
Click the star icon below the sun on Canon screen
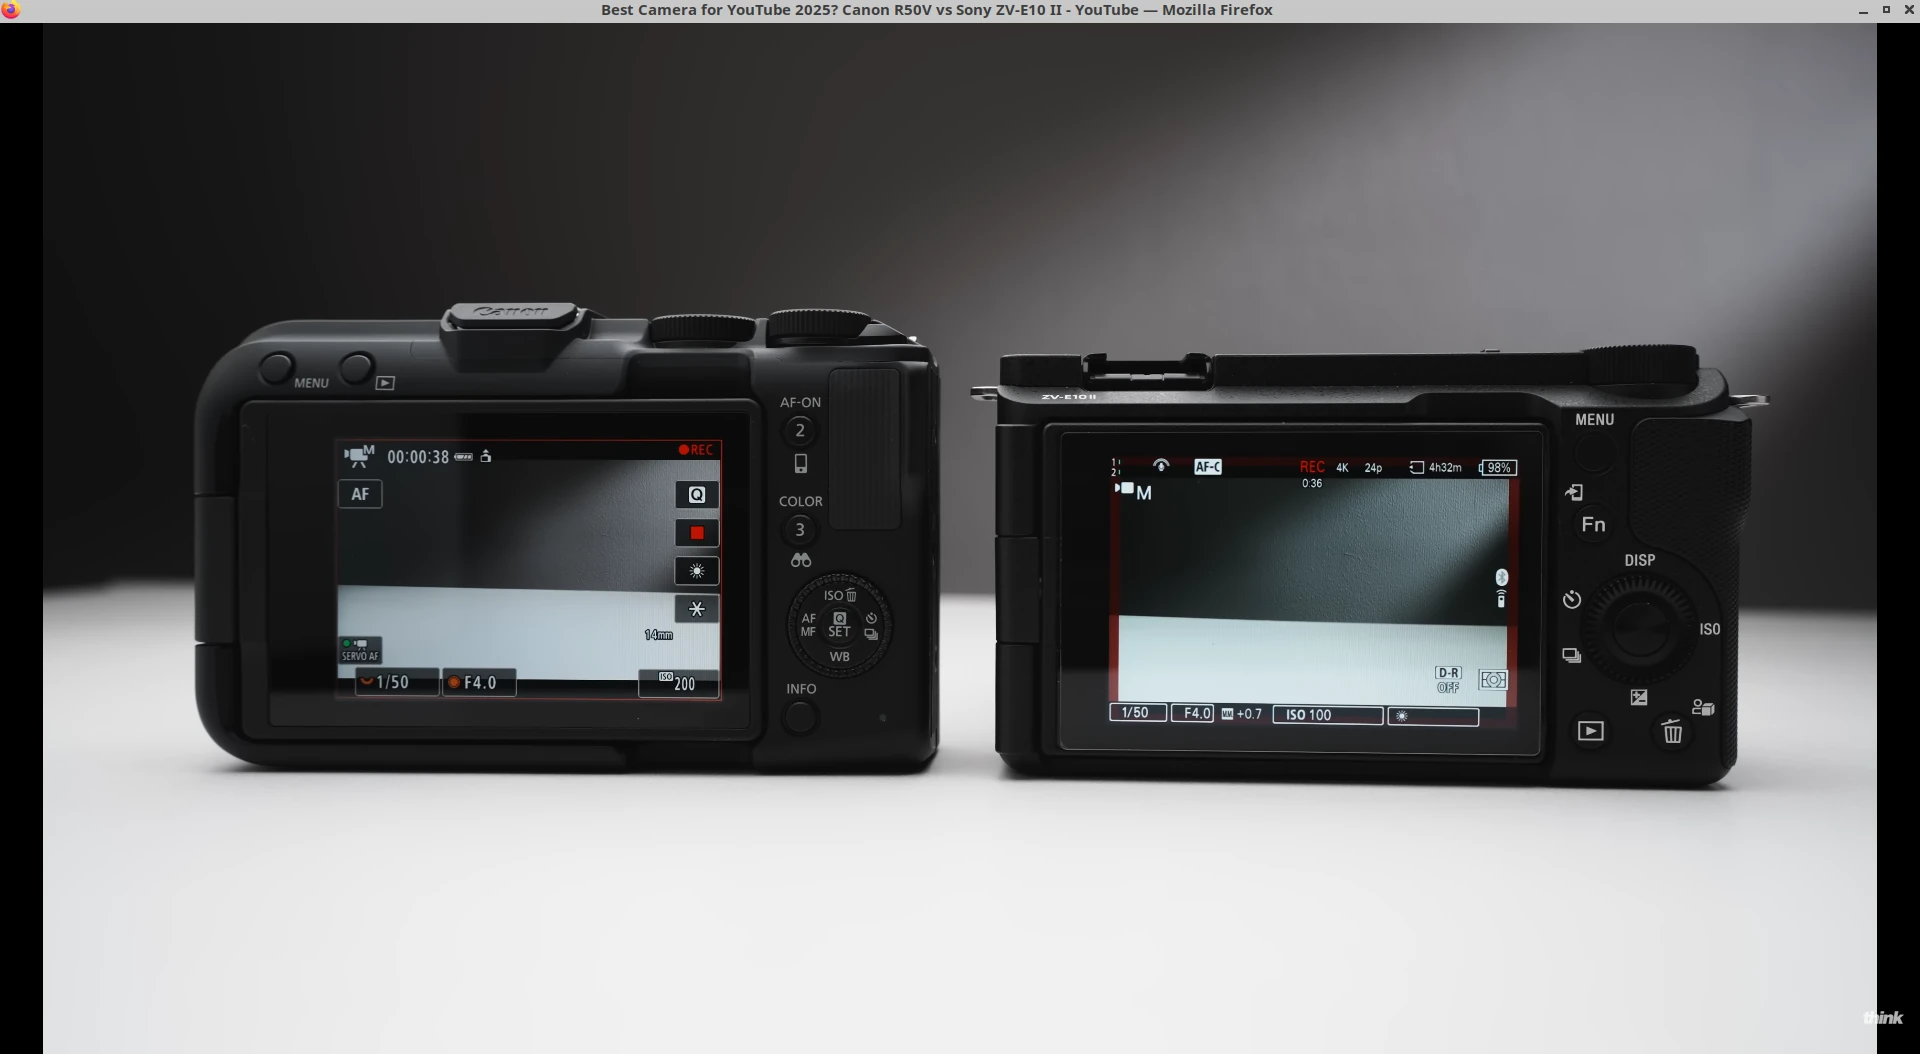[697, 609]
